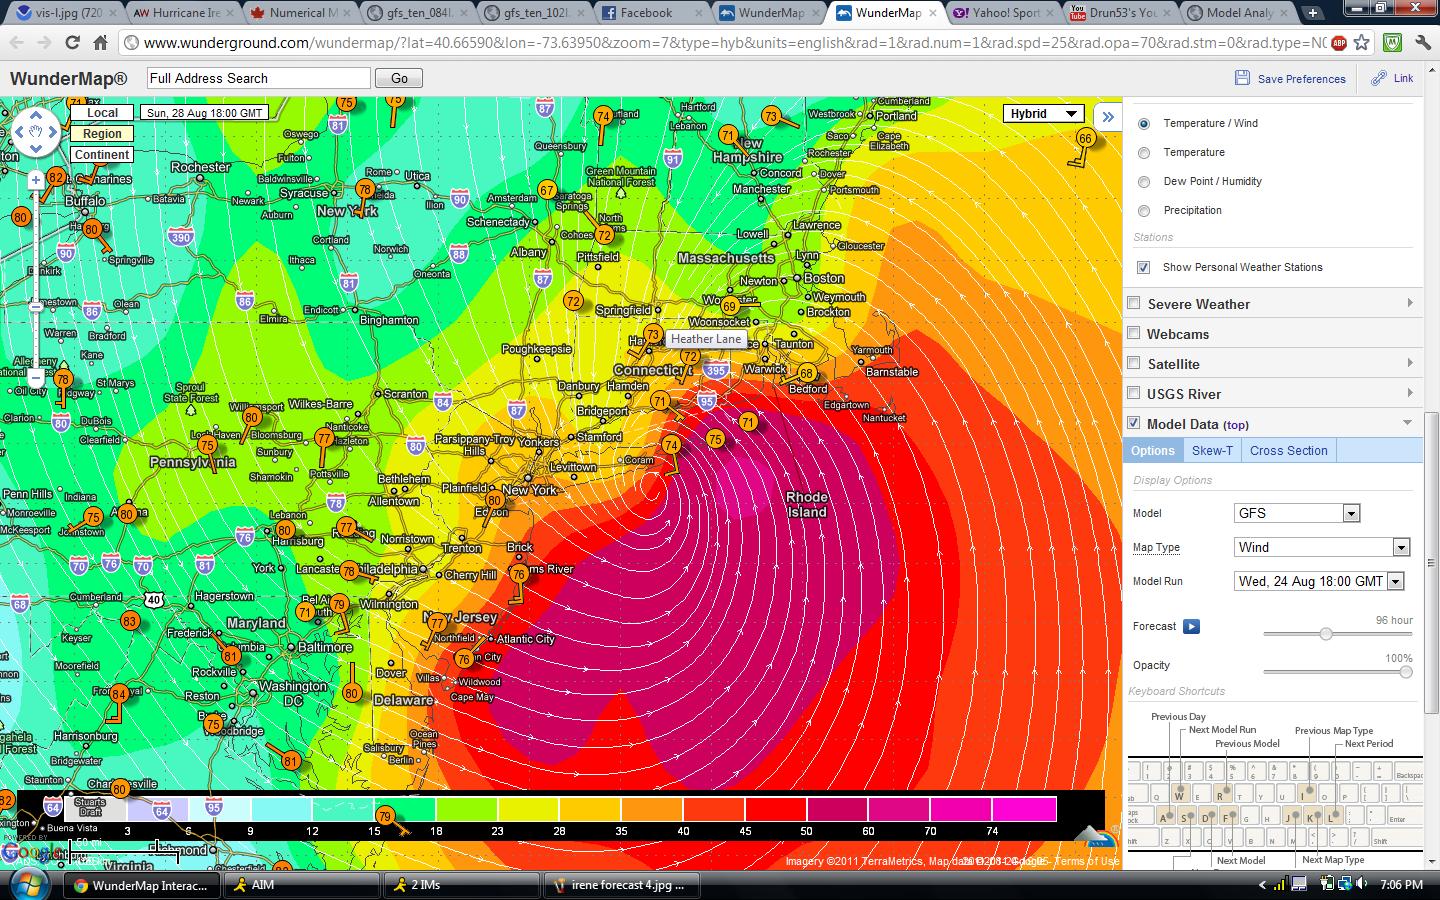Pan the map left with arrow control
The image size is (1440, 900).
(17, 131)
